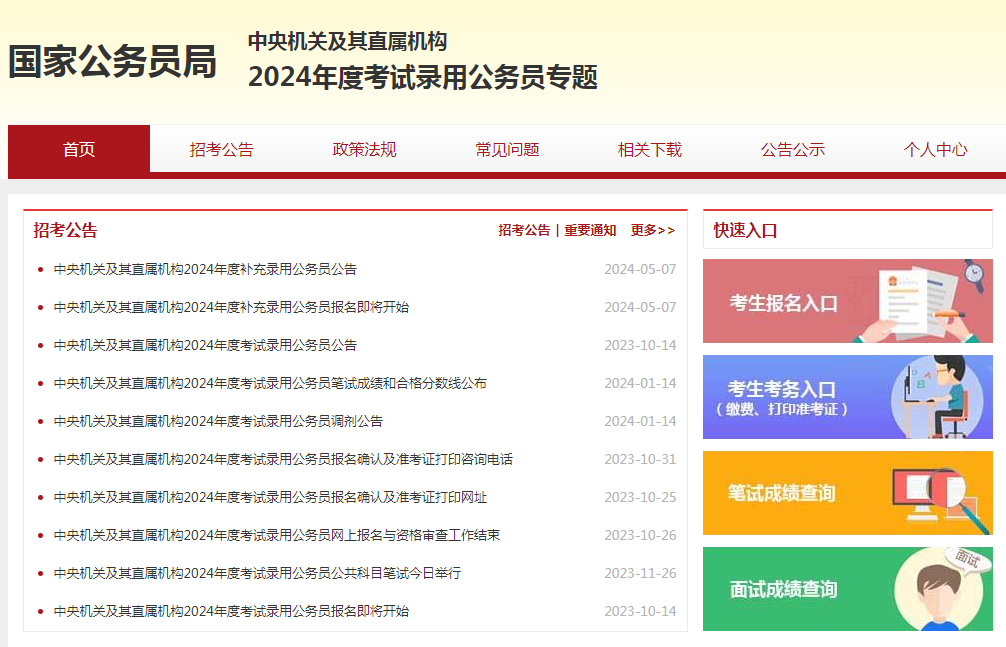Click the 国家公务员局 site title
Screen dimensions: 1006x647
[112, 62]
